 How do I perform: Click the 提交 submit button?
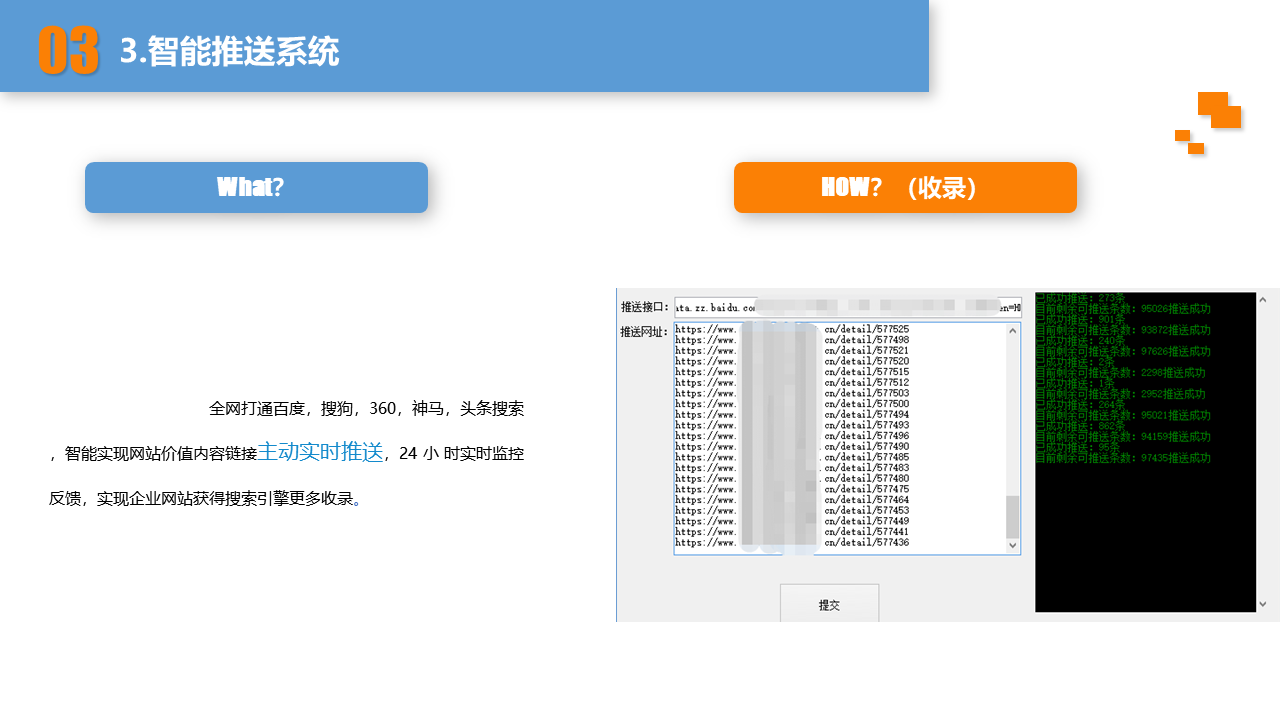[829, 603]
